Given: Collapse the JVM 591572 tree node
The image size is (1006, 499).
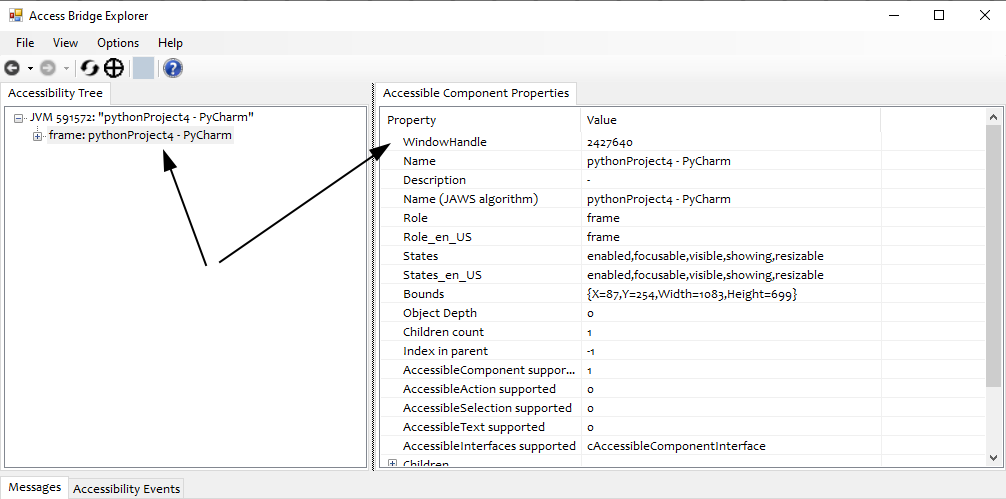Looking at the screenshot, I should click(19, 118).
